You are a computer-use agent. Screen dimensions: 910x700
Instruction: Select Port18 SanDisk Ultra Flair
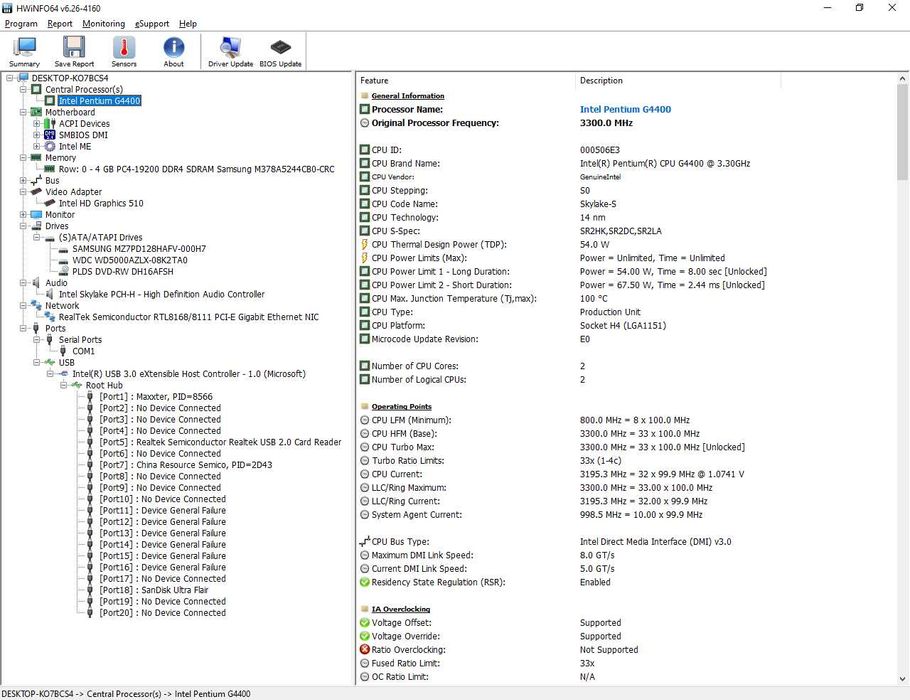pos(154,590)
